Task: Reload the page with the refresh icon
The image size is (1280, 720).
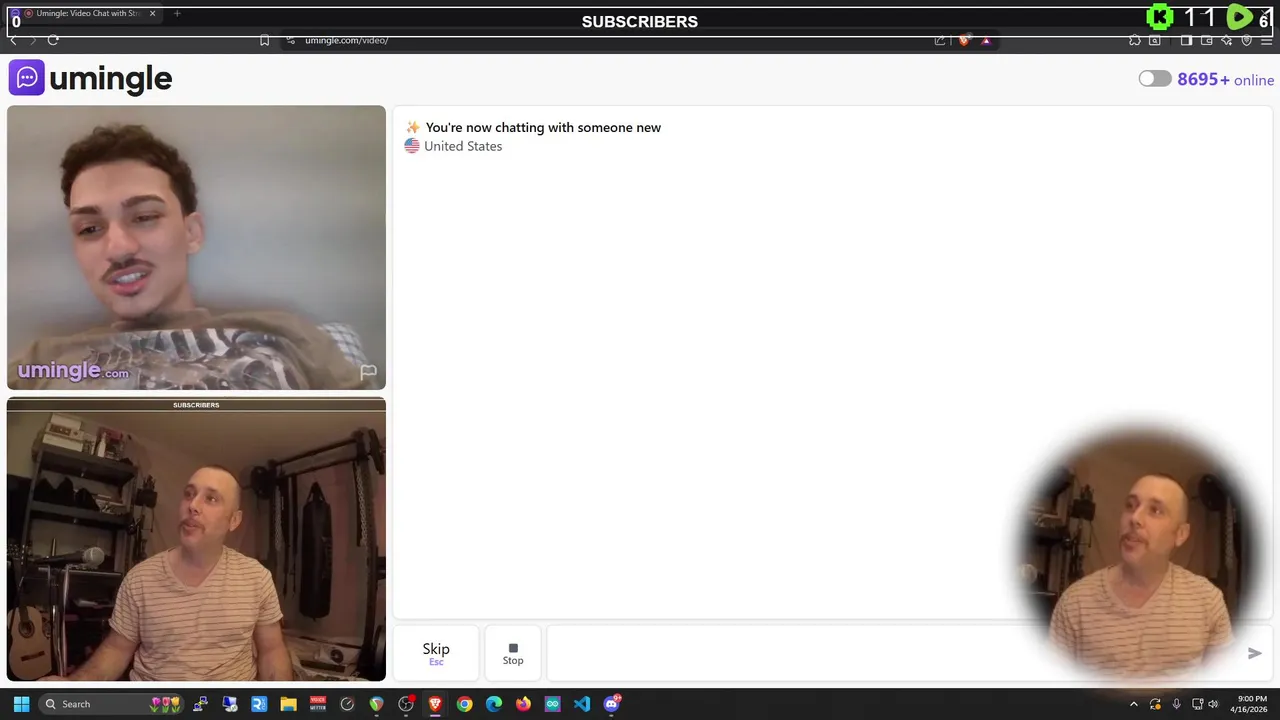Action: coord(53,40)
